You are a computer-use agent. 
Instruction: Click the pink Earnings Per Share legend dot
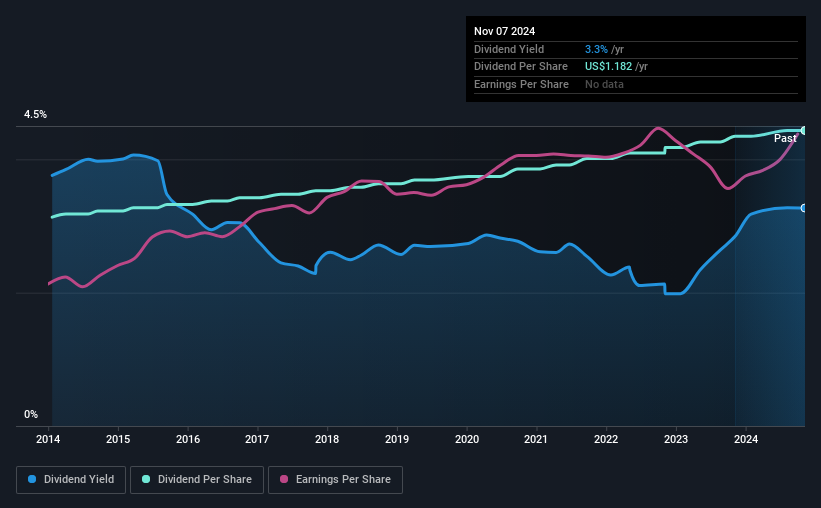pyautogui.click(x=284, y=479)
